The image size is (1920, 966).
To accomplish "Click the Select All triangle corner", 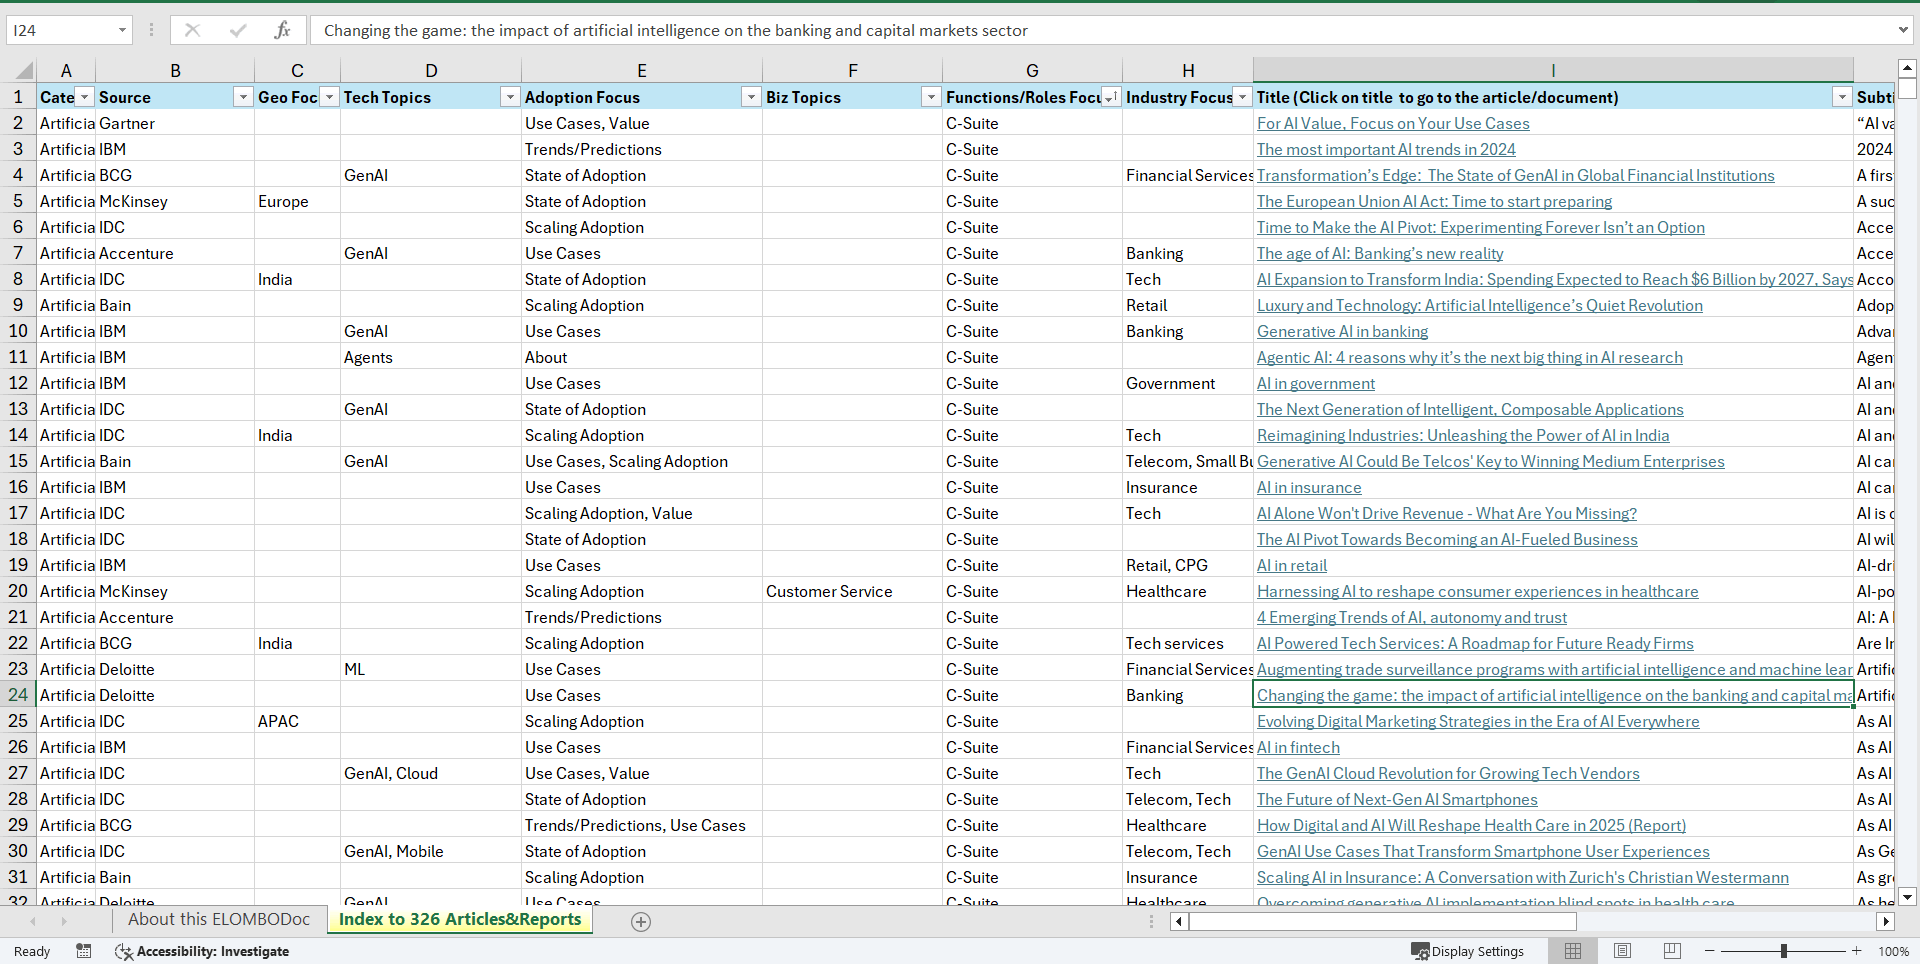I will click(x=23, y=70).
